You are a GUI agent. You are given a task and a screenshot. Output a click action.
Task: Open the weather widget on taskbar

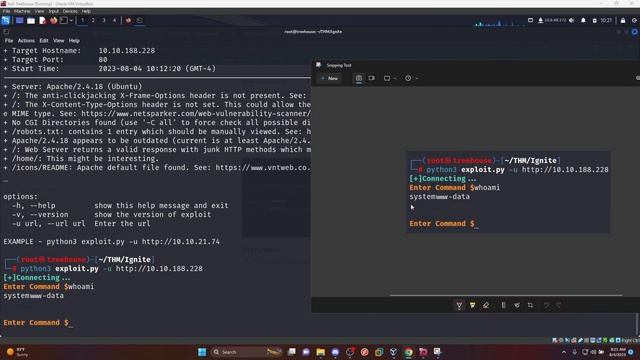pyautogui.click(x=16, y=352)
